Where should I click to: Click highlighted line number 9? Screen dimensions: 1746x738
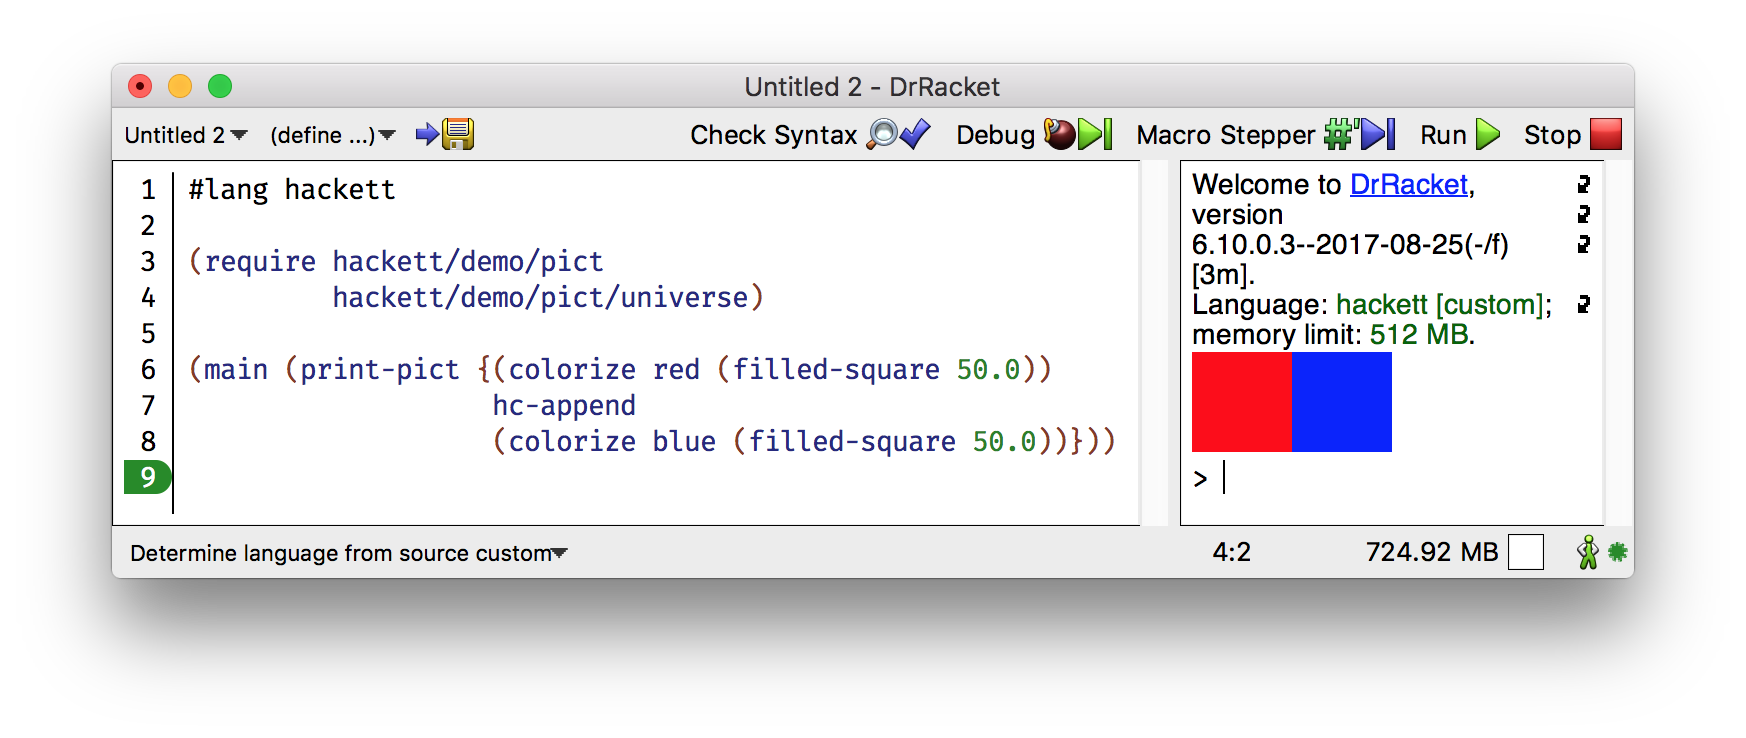(x=147, y=477)
